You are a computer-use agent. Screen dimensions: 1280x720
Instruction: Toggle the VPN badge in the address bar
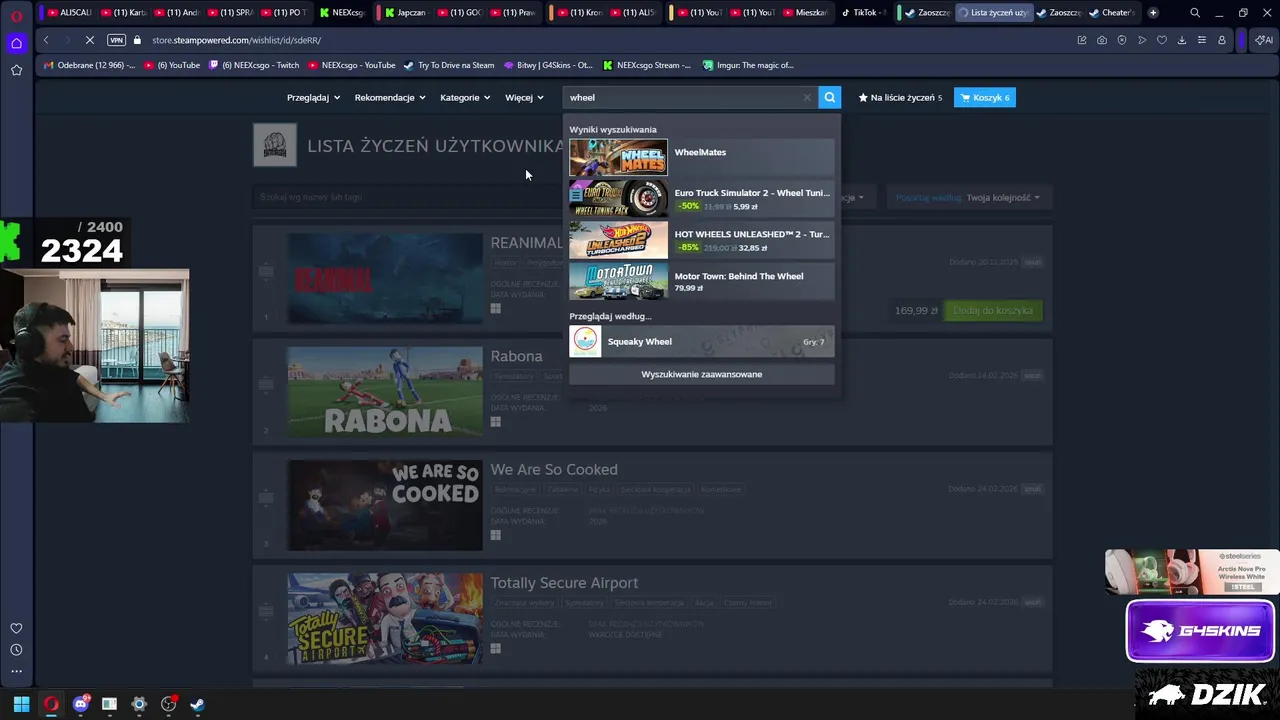coord(116,40)
